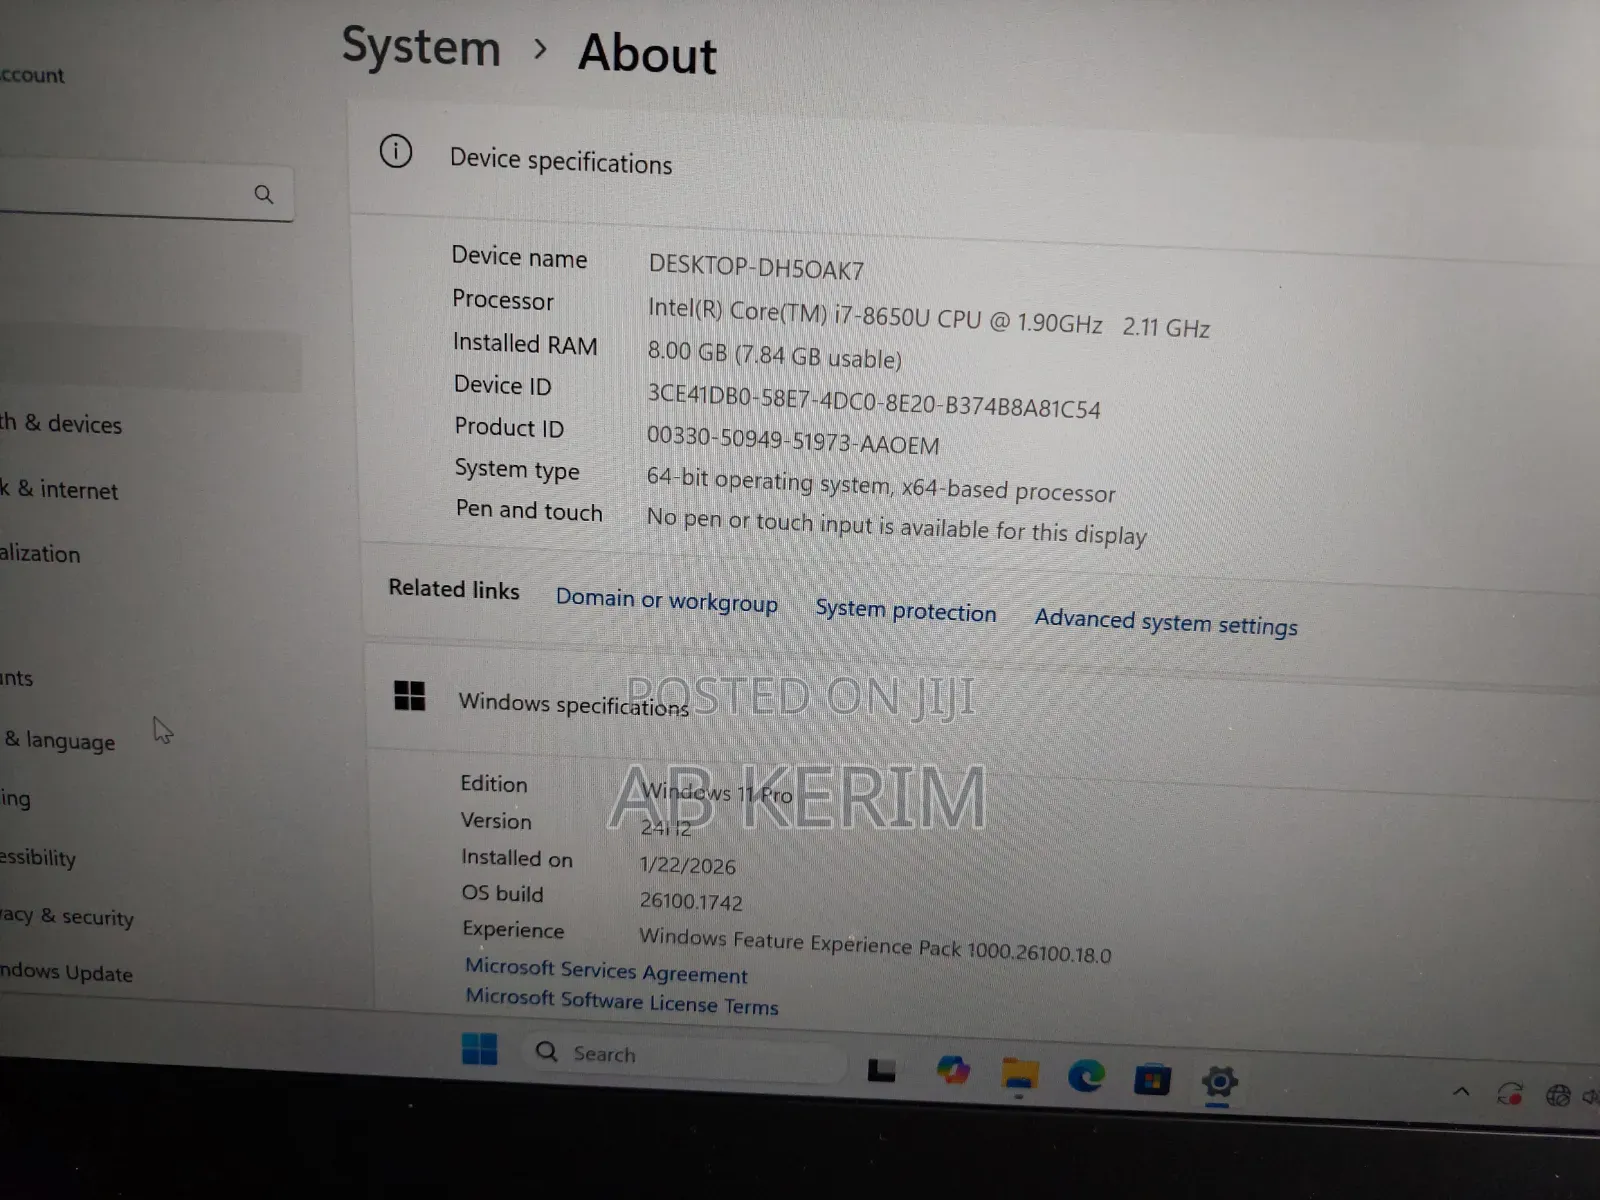
Task: Click Windows Feature Experience Pack value
Action: pyautogui.click(x=875, y=945)
